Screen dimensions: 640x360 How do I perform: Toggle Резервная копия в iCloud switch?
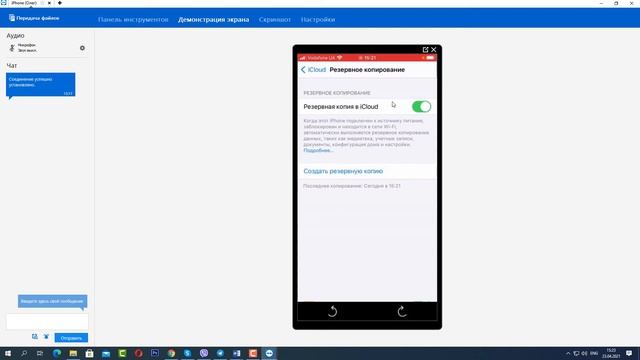[x=421, y=107]
